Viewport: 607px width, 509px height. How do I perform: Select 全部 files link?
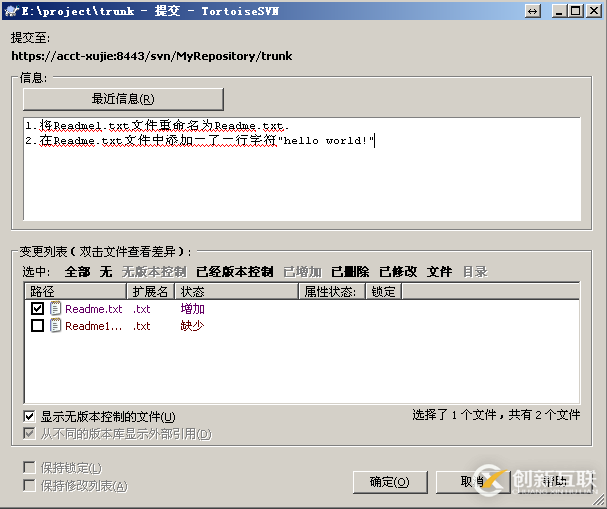click(x=77, y=272)
